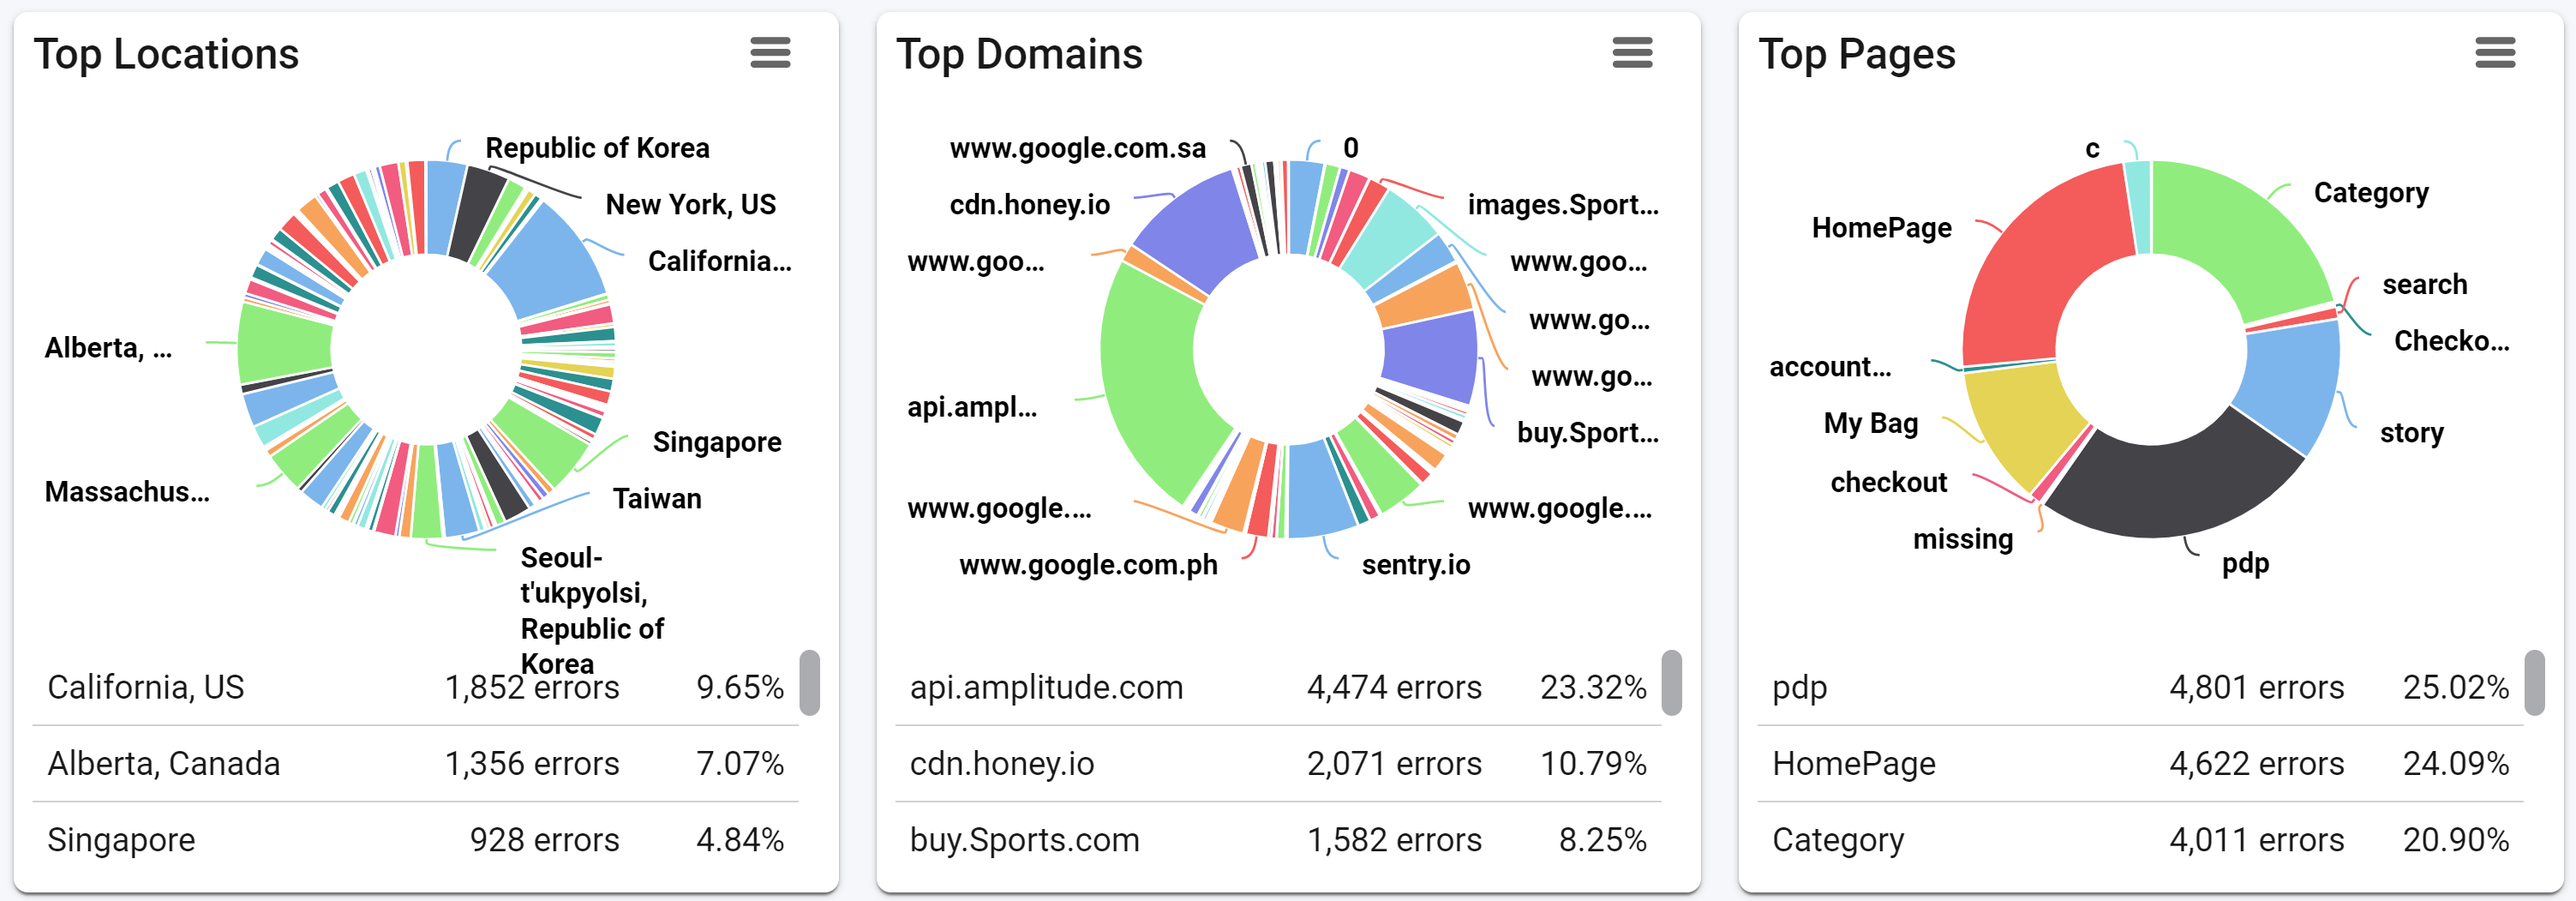Click the Singapore label on the locations chart
The height and width of the screenshot is (901, 2576).
coord(717,442)
